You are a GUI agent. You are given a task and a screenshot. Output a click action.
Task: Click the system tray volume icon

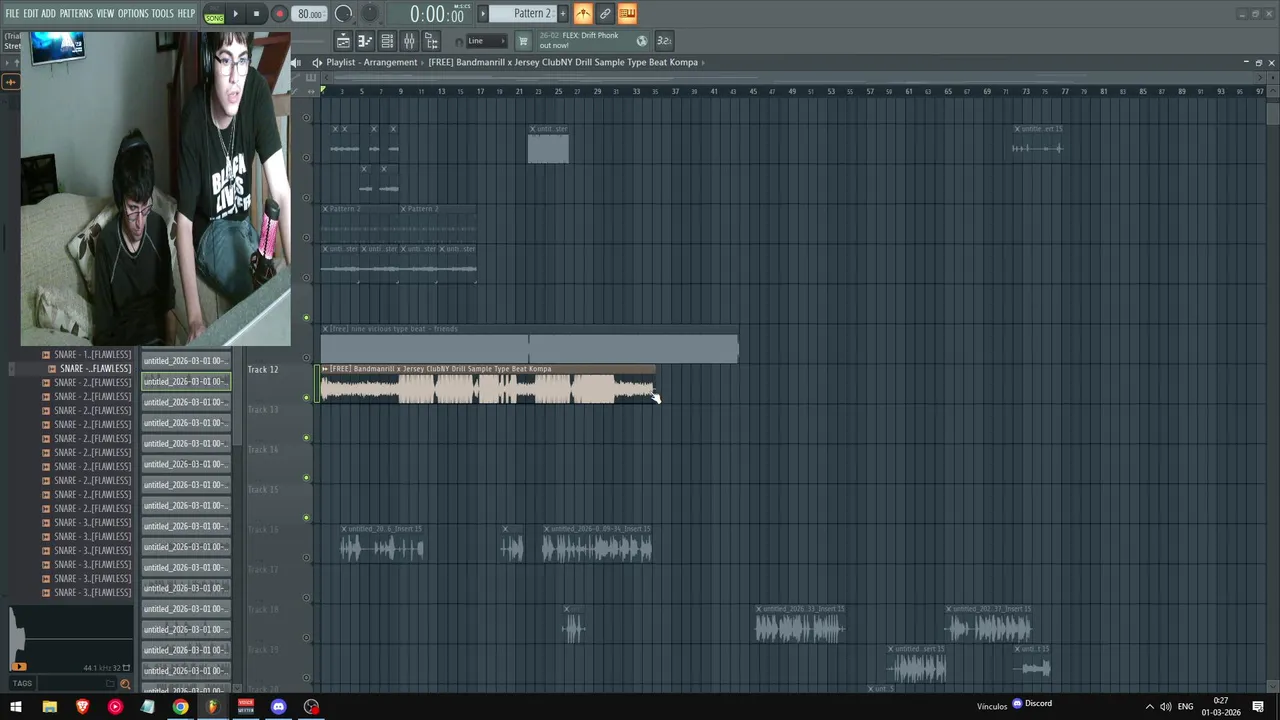pyautogui.click(x=1164, y=707)
